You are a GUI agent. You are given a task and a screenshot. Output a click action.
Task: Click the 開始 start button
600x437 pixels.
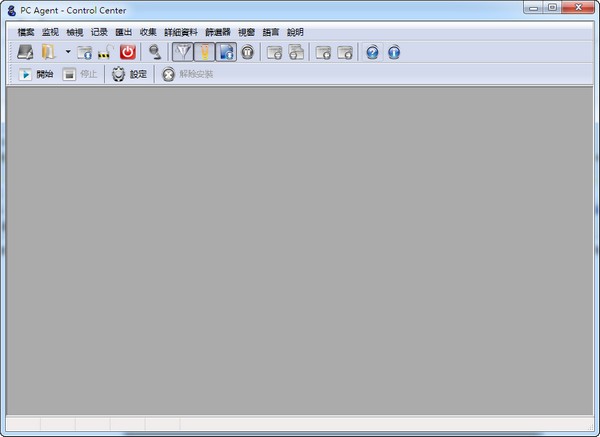[36, 74]
